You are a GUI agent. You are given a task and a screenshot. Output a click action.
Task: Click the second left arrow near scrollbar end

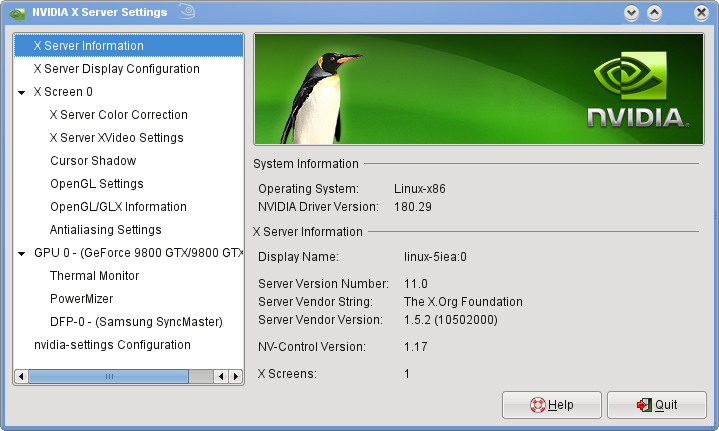pos(221,376)
